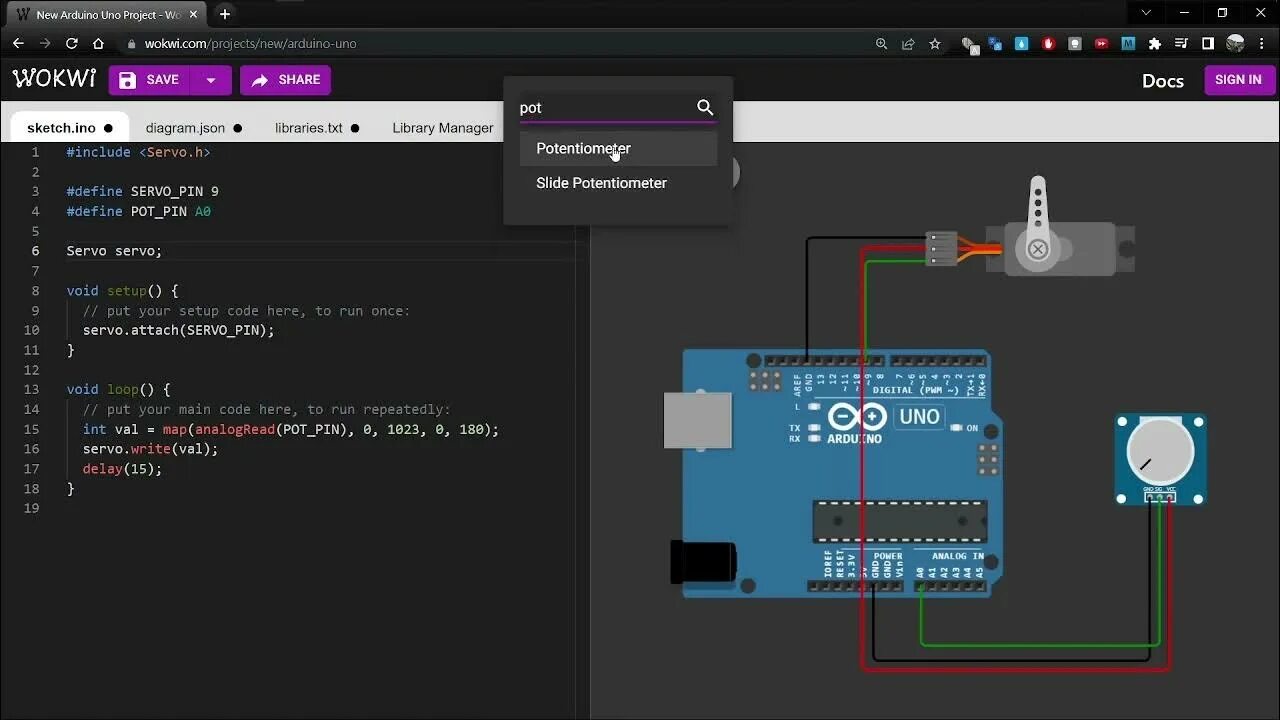Open a new browser tab
1280x720 pixels.
[x=225, y=14]
